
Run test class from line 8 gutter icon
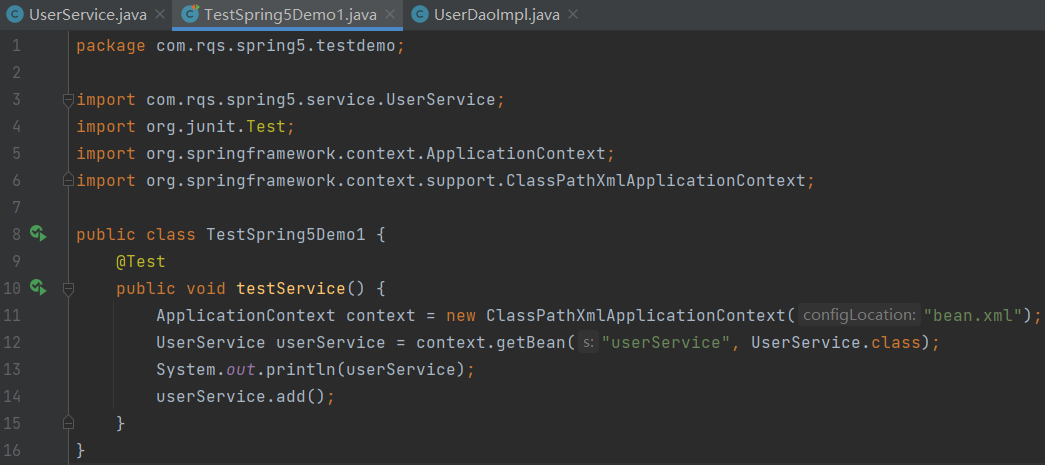click(x=38, y=234)
